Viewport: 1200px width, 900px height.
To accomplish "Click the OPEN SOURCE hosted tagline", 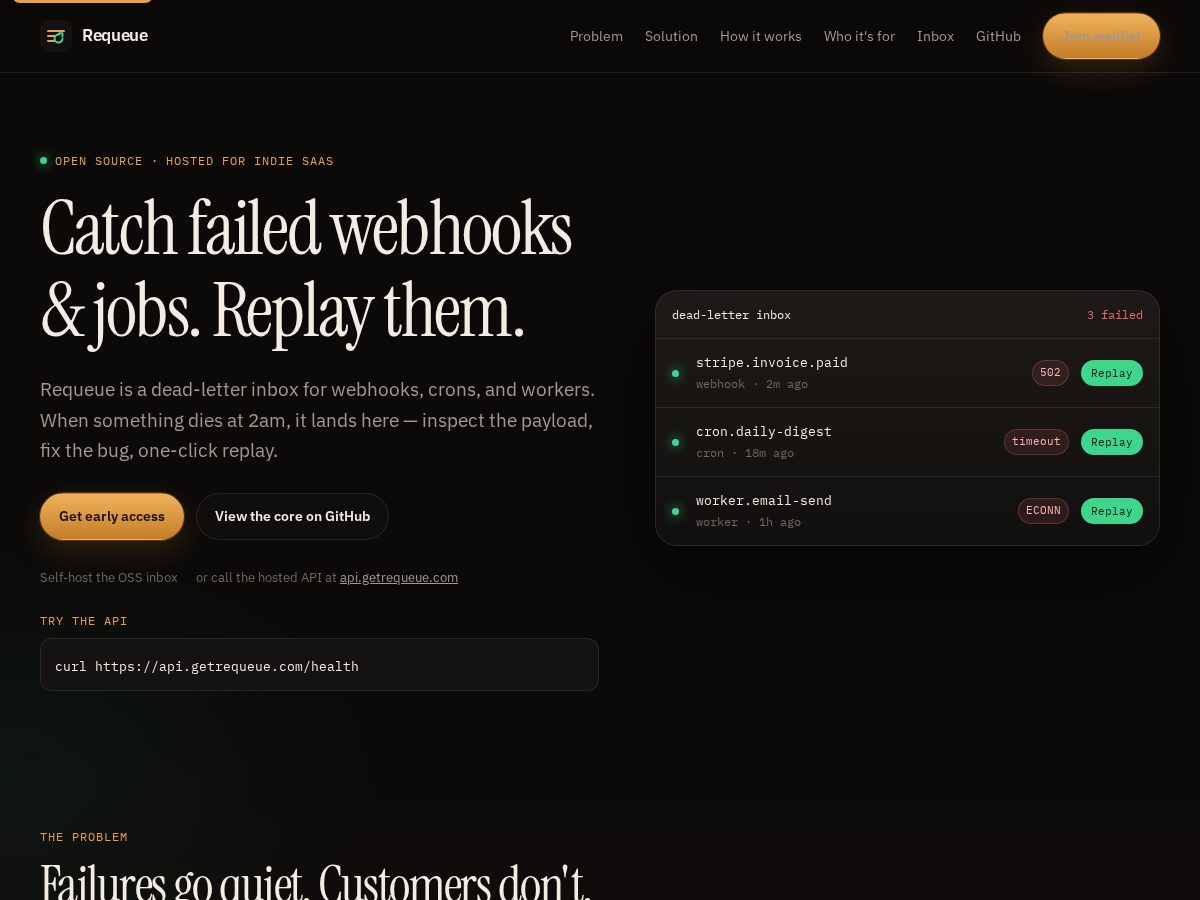I will [x=194, y=161].
